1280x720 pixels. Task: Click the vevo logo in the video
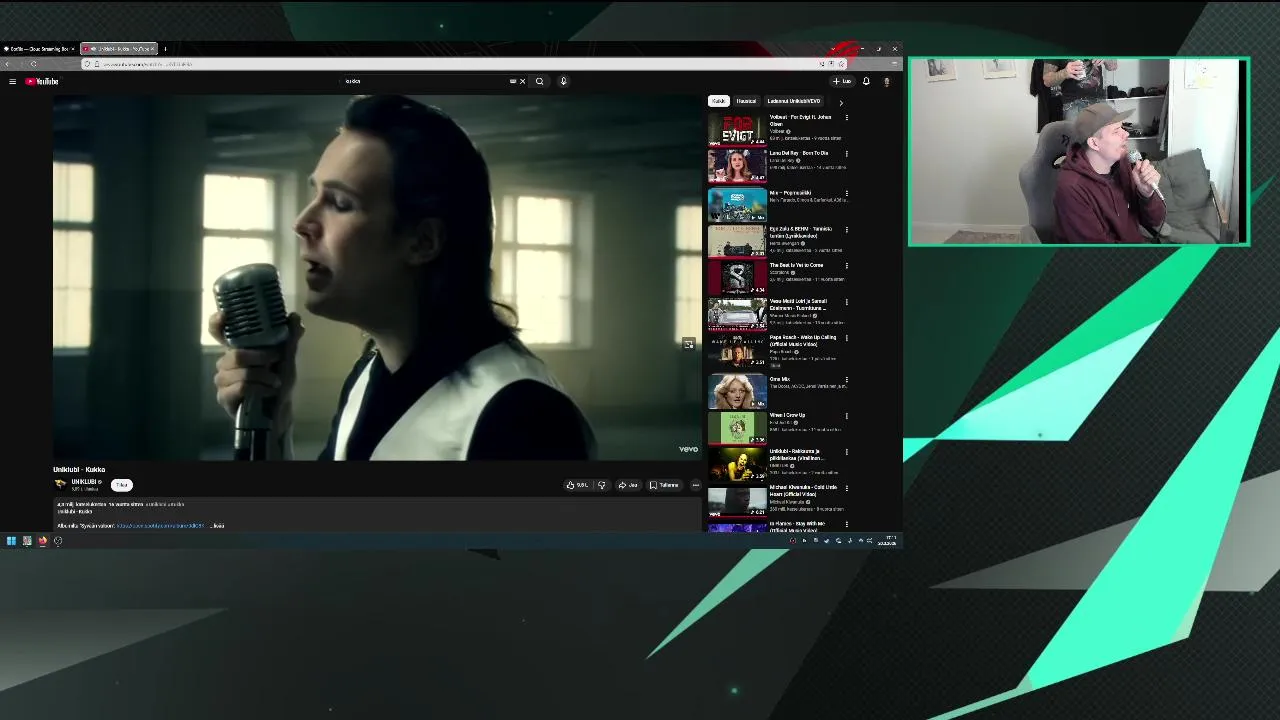(688, 449)
